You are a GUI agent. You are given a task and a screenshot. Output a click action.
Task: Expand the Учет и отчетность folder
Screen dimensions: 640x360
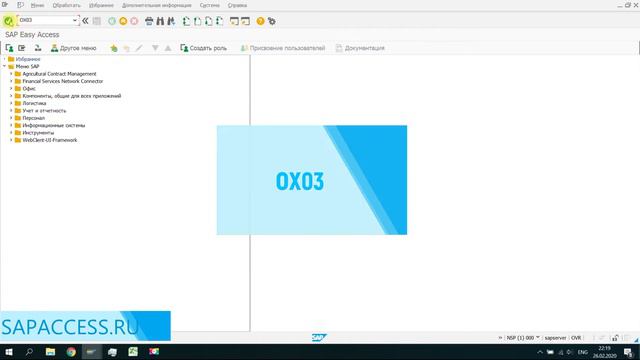tap(11, 111)
